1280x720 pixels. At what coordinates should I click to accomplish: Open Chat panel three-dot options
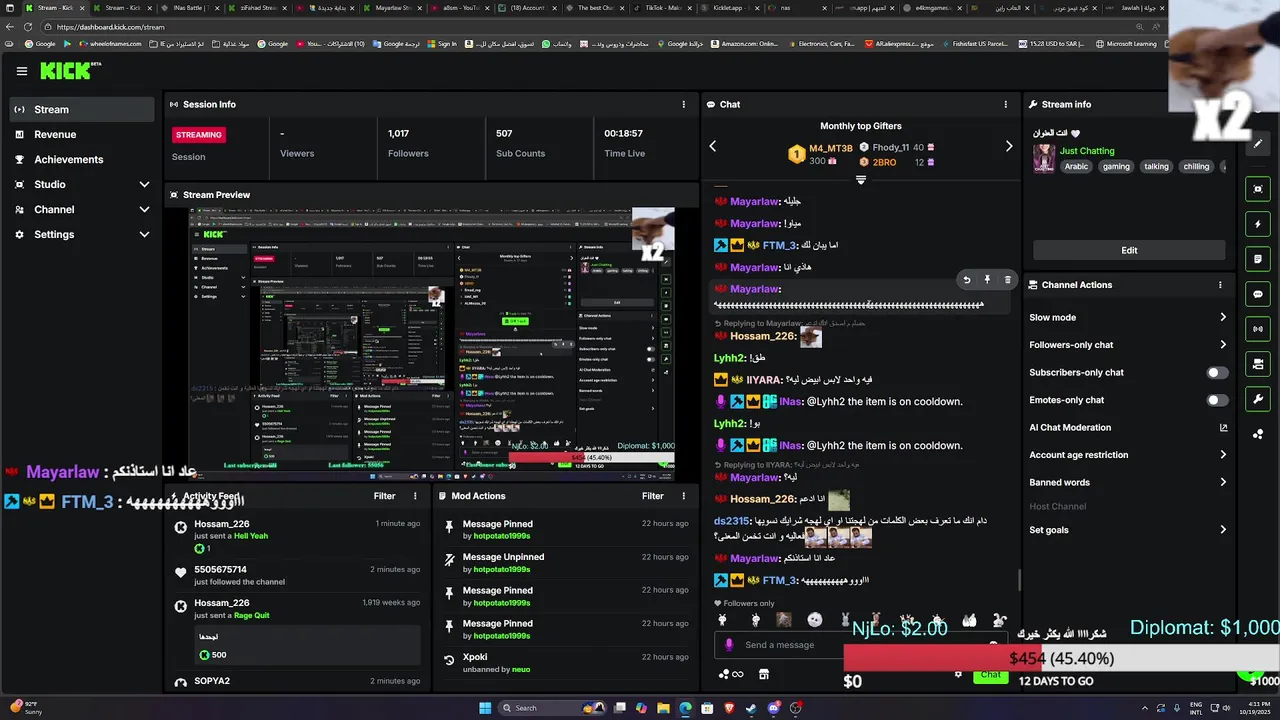(x=1006, y=104)
